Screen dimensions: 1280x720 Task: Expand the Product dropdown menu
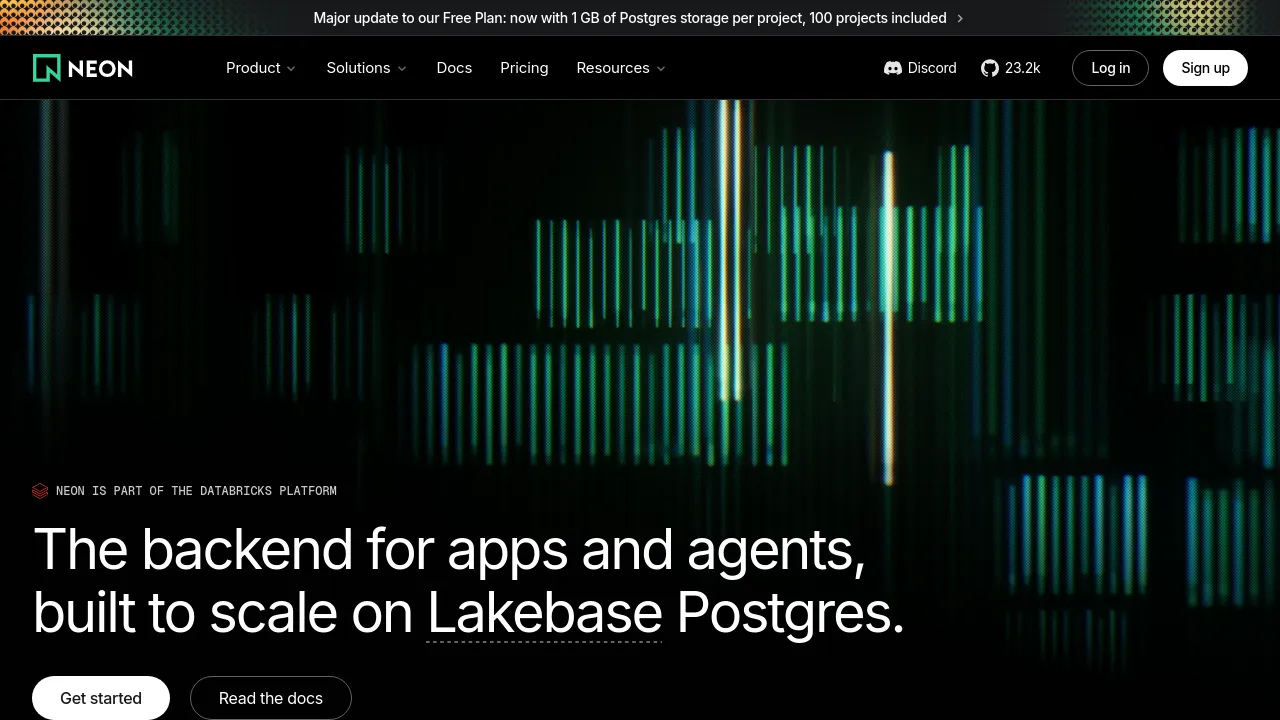(261, 68)
